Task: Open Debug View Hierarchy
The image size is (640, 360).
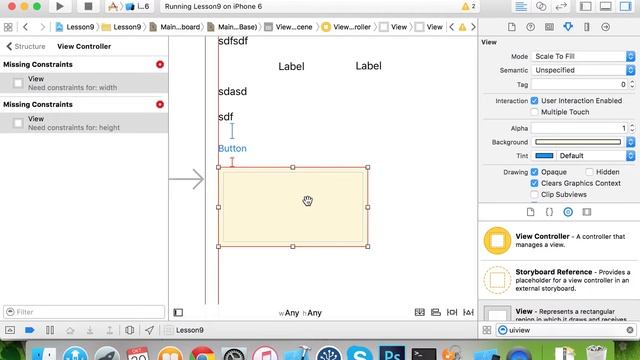Action: [x=129, y=330]
